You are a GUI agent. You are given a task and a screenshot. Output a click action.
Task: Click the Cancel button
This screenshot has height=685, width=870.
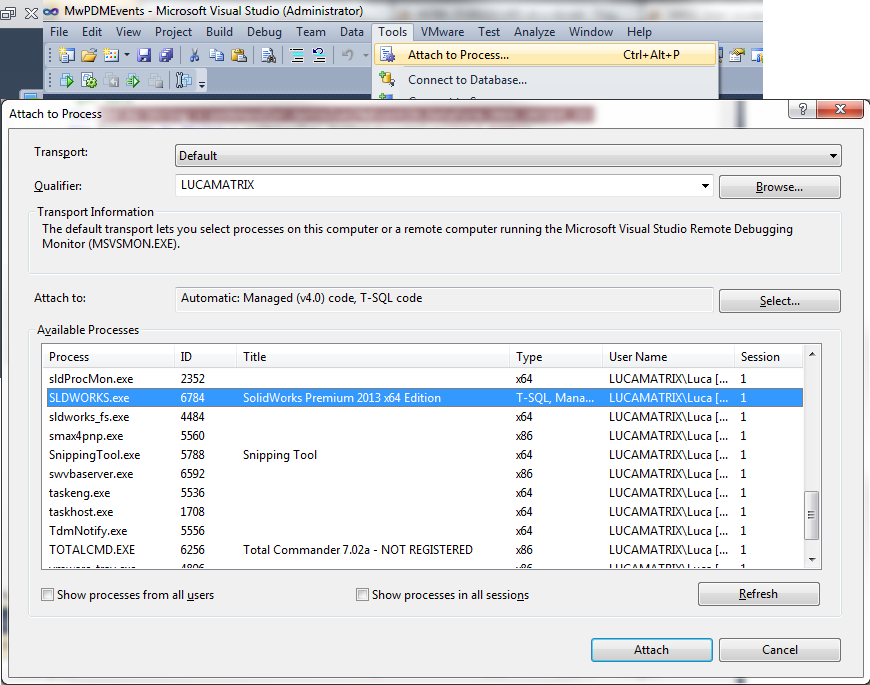point(780,650)
